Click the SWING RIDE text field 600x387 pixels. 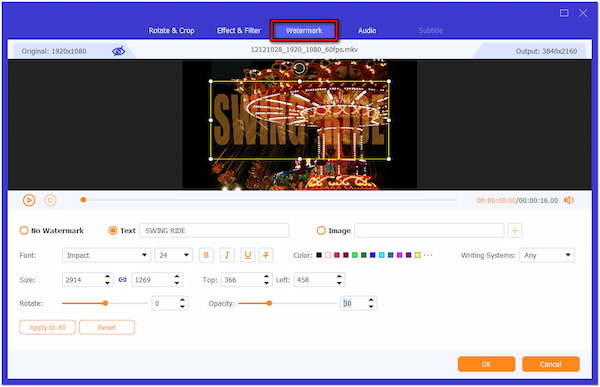[x=214, y=230]
